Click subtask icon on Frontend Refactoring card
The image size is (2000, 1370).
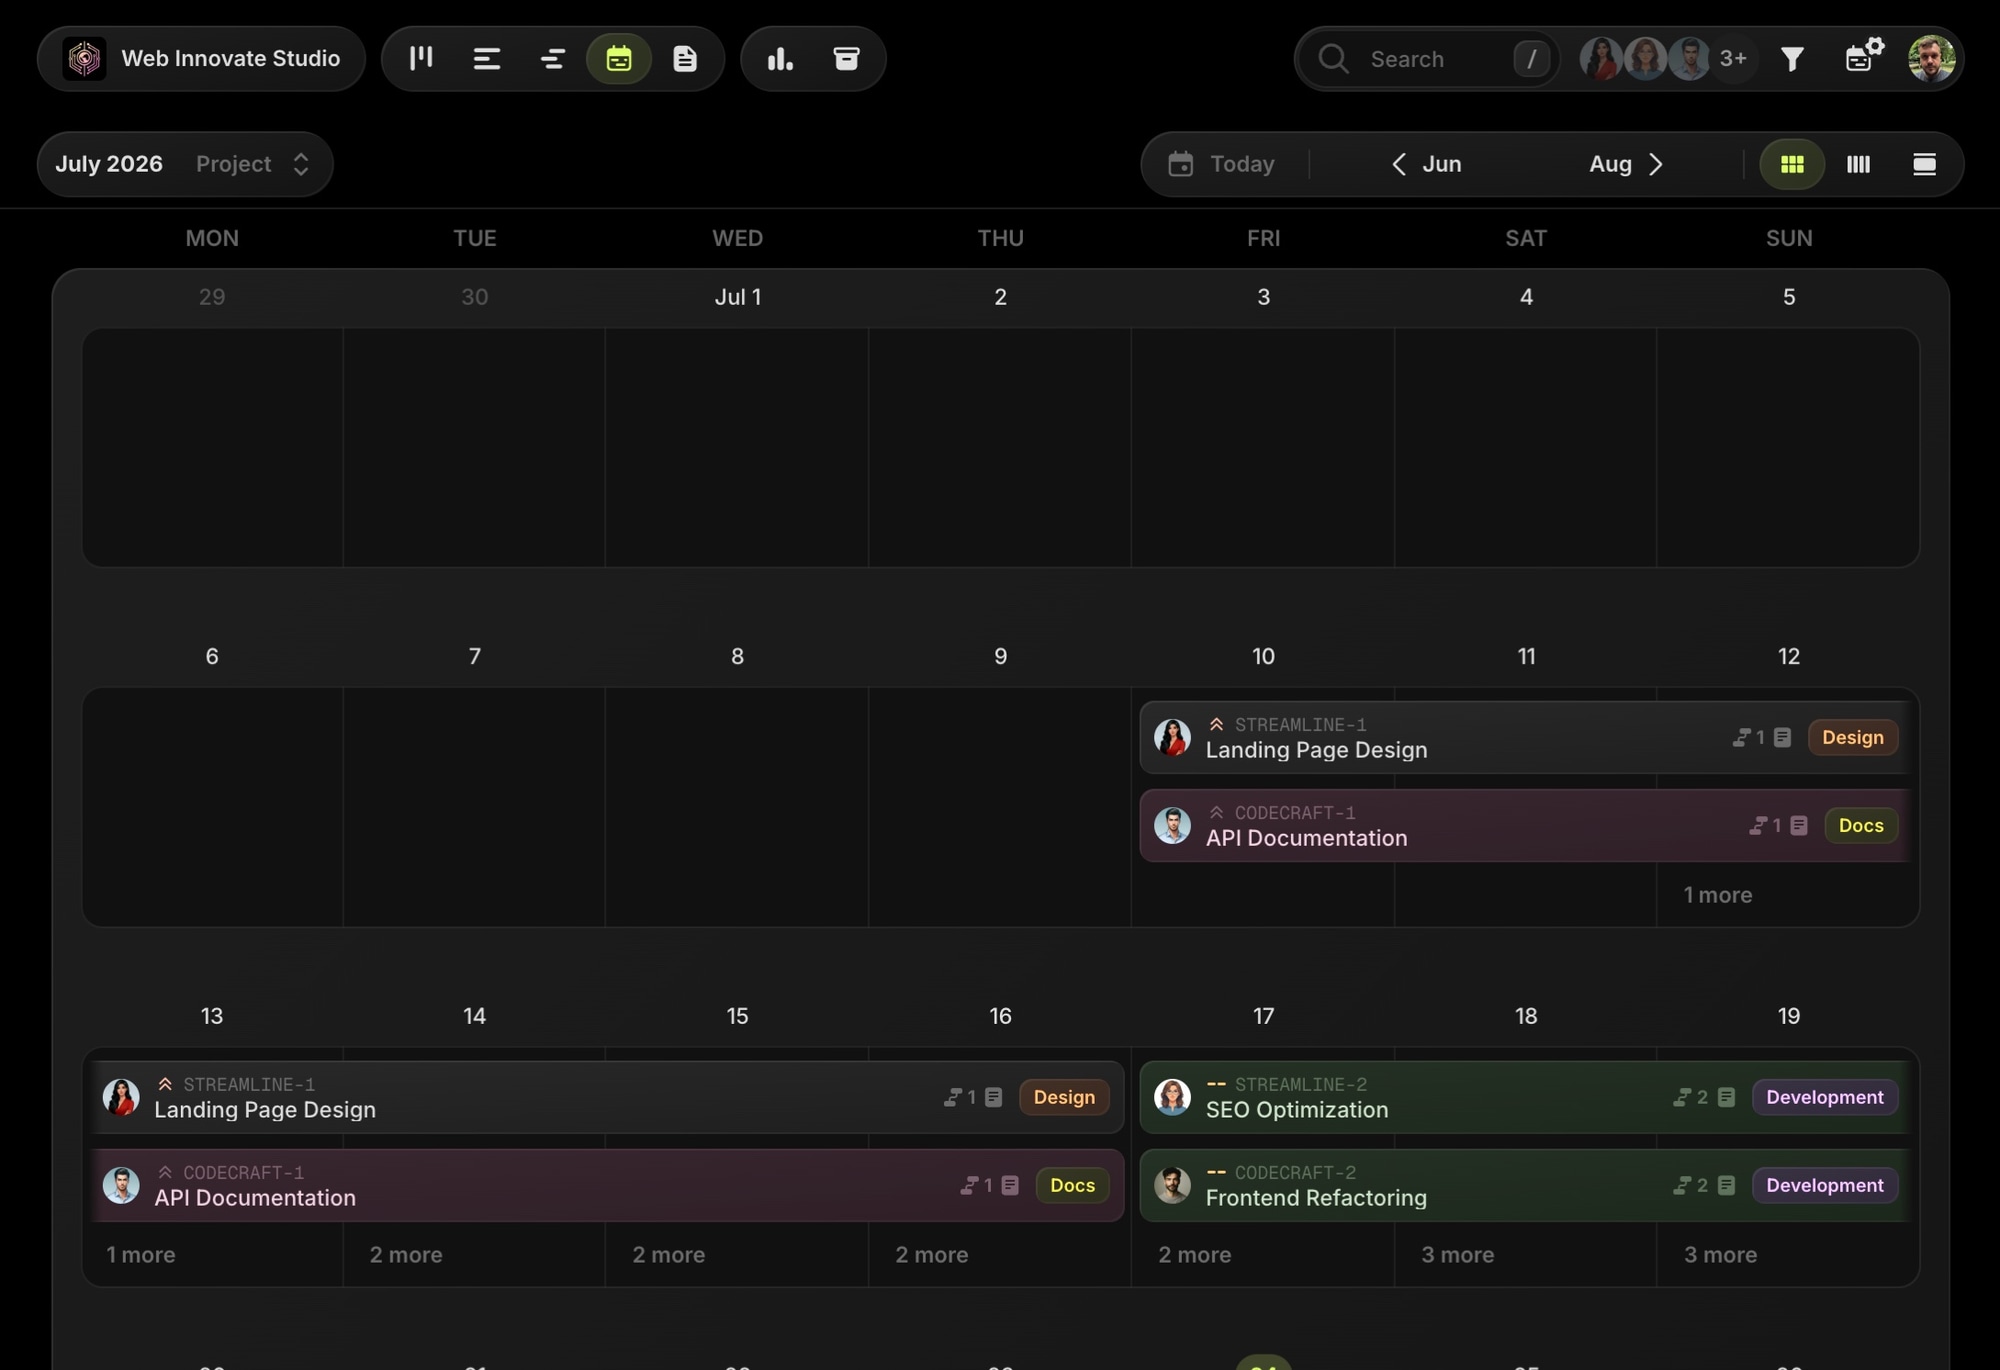(x=1682, y=1186)
